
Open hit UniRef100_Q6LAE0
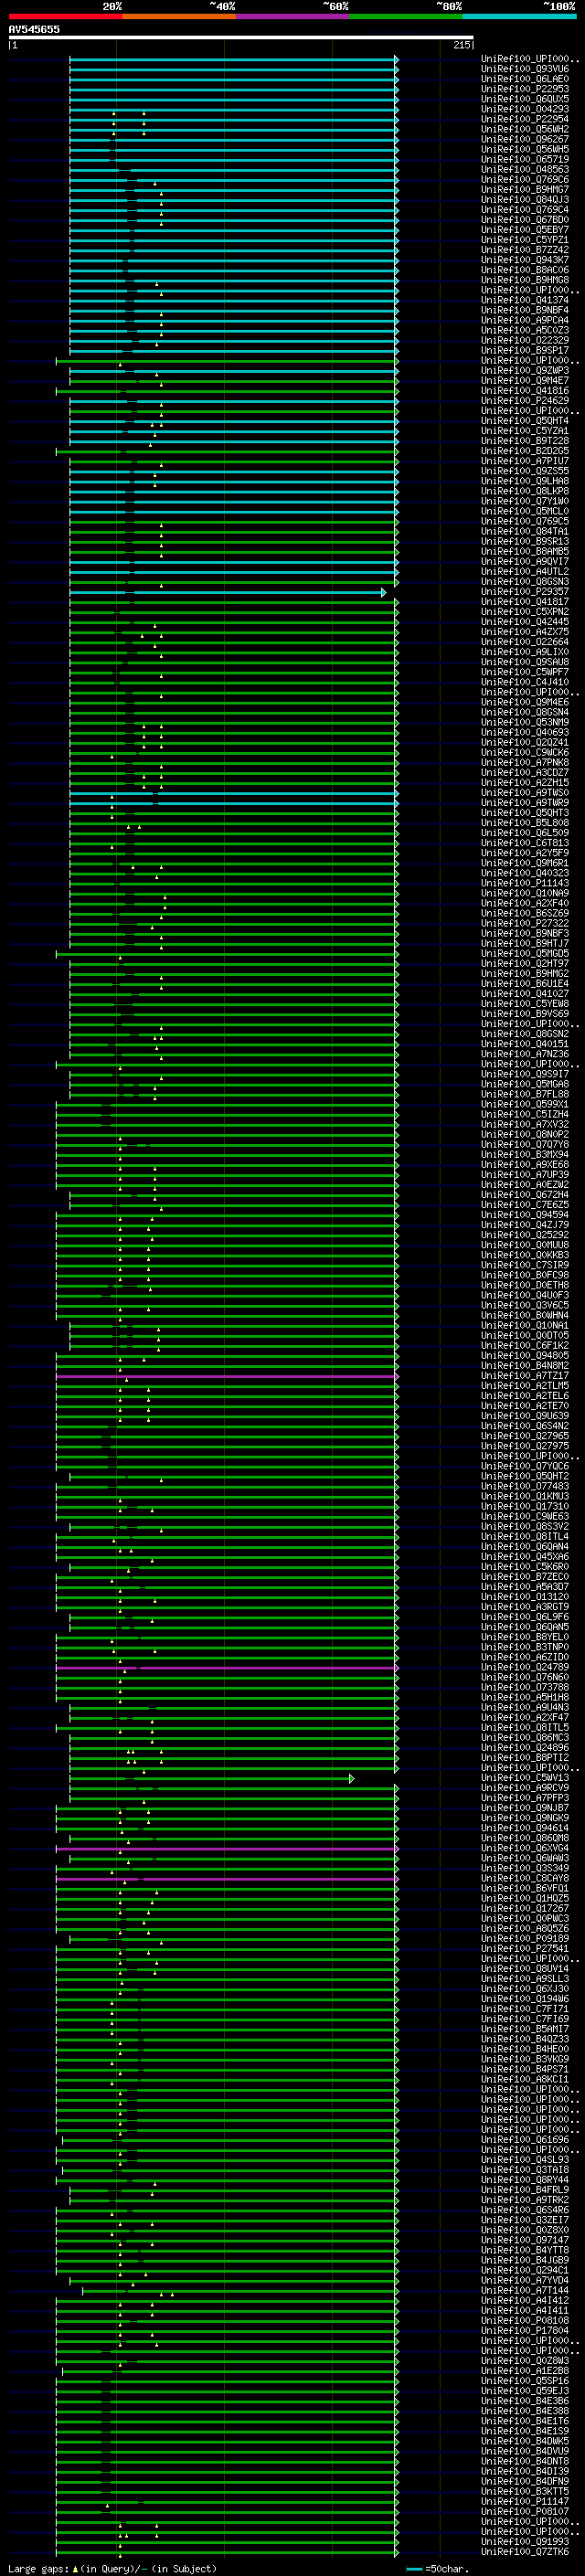[524, 79]
